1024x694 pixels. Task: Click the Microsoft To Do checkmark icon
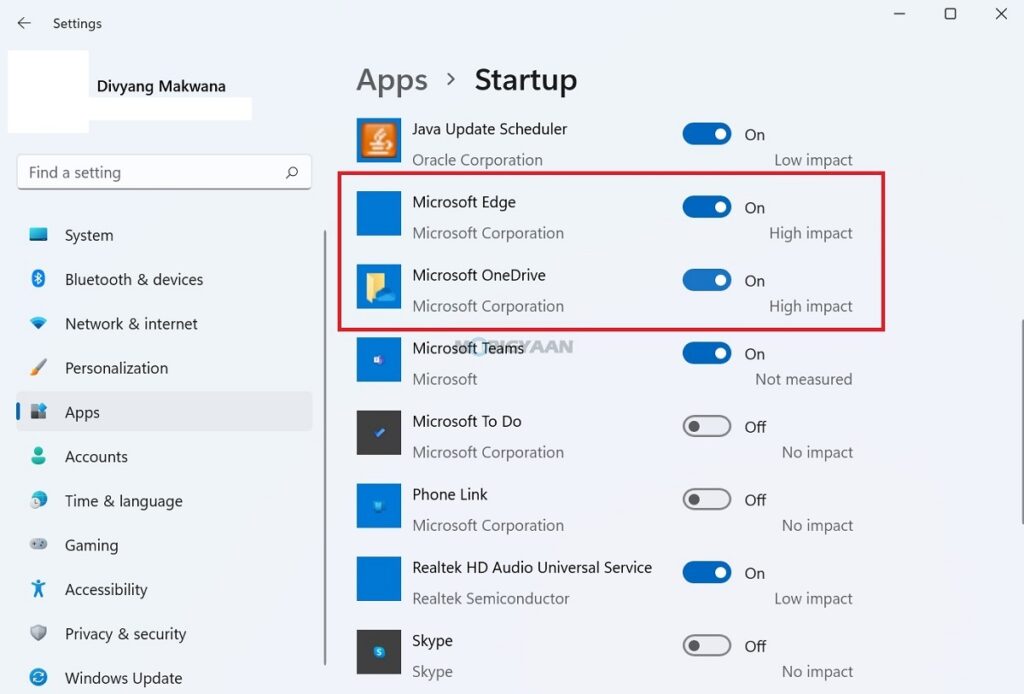coord(379,432)
